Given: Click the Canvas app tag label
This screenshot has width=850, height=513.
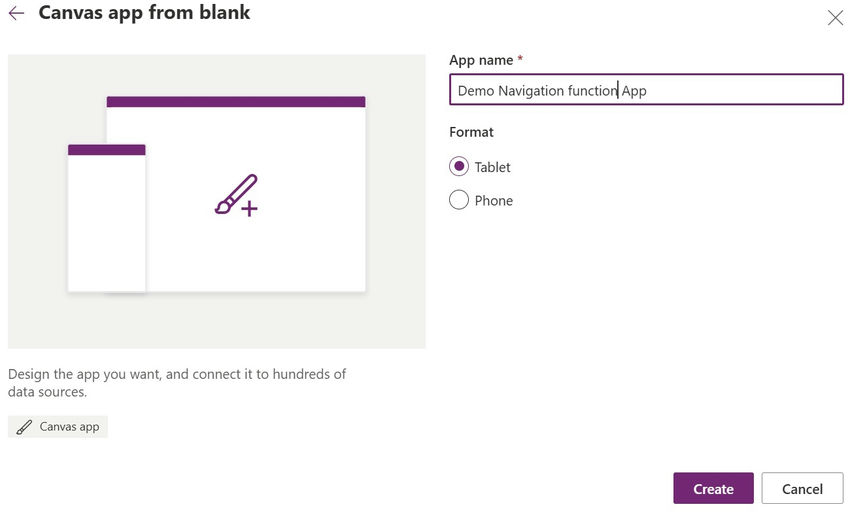Looking at the screenshot, I should tap(69, 427).
